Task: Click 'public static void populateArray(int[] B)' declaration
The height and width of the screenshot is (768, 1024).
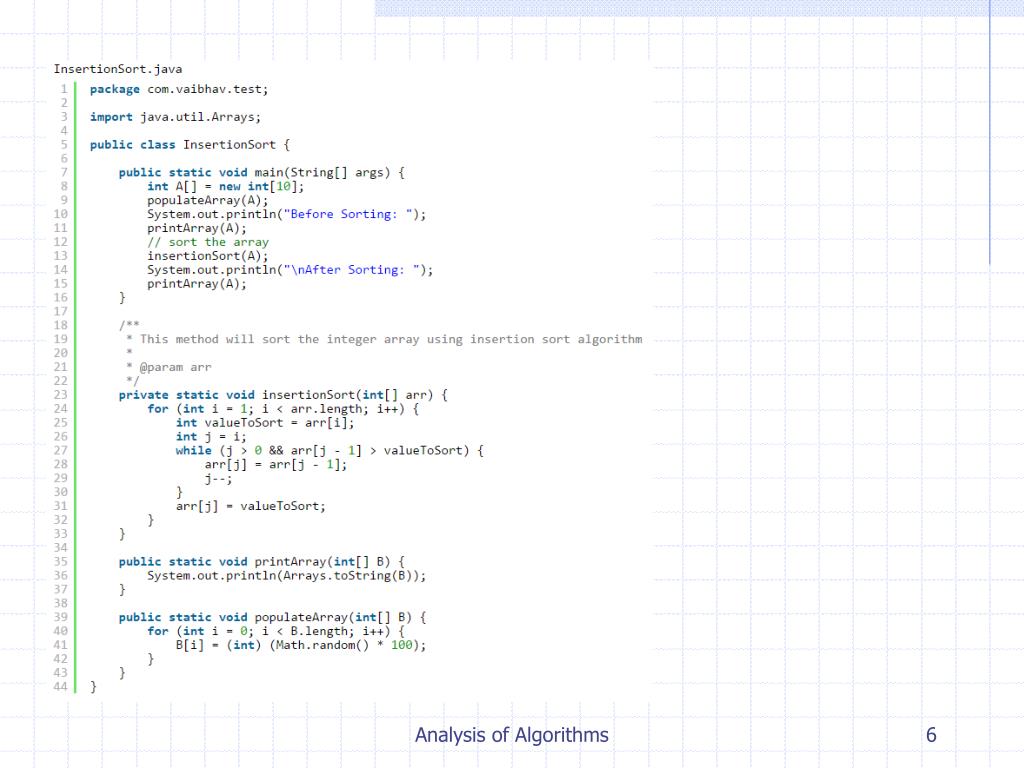Action: [272, 617]
